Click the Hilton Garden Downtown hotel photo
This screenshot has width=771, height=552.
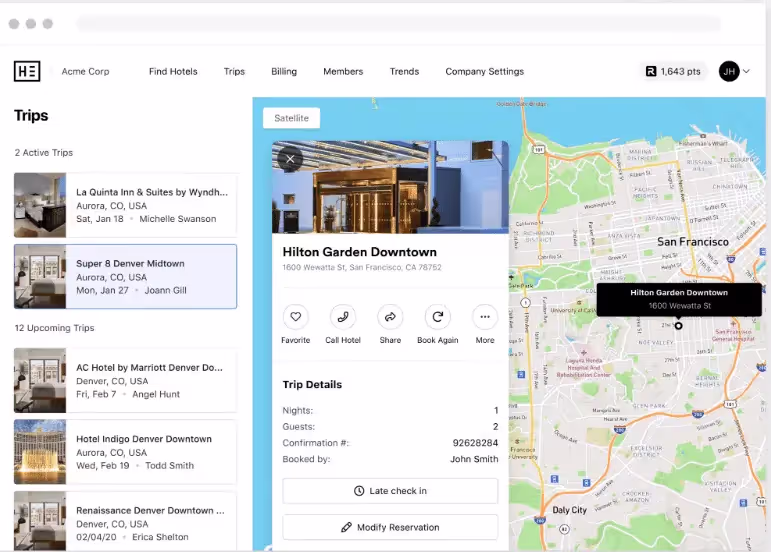point(390,187)
